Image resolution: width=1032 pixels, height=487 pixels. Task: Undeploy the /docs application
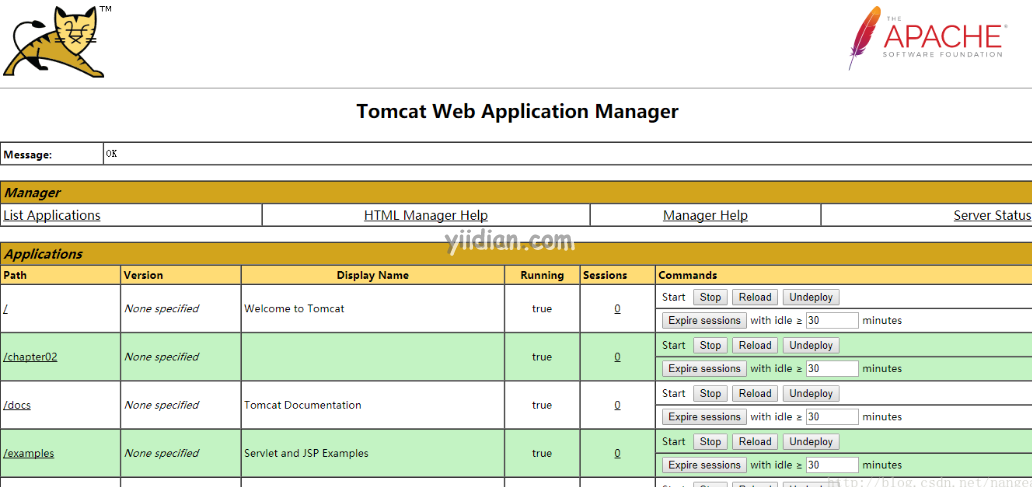coord(811,394)
